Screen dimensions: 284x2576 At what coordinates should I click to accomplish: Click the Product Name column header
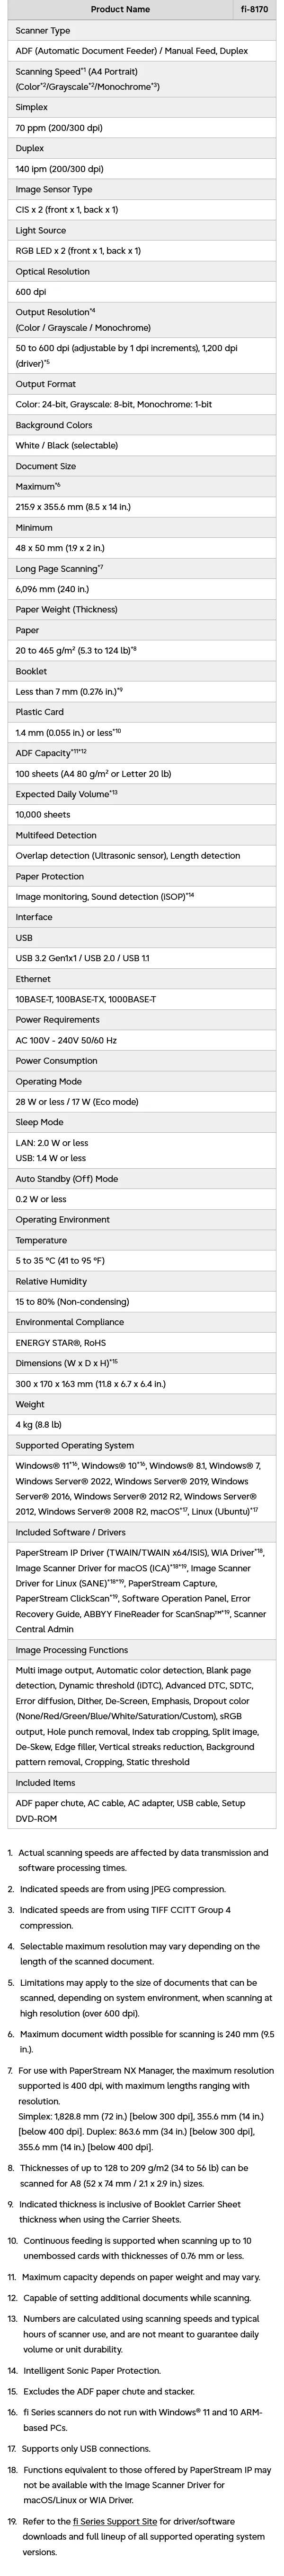(x=120, y=9)
